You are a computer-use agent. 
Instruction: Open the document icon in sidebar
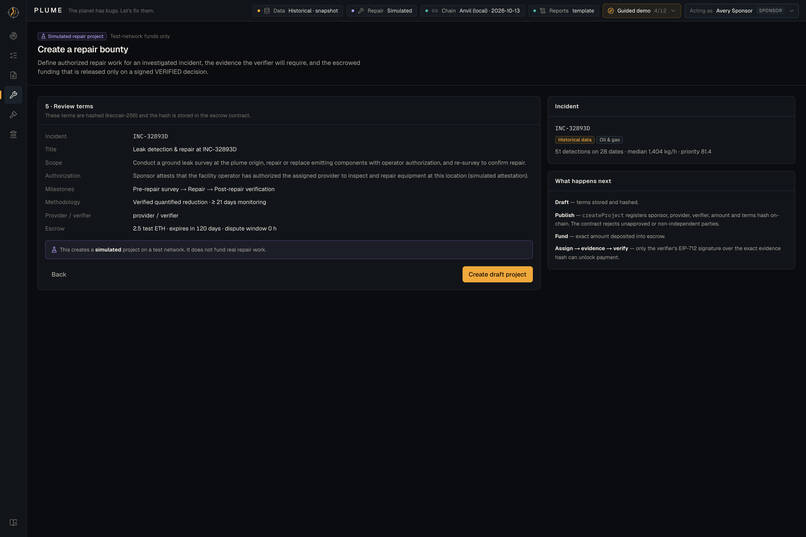(13, 75)
